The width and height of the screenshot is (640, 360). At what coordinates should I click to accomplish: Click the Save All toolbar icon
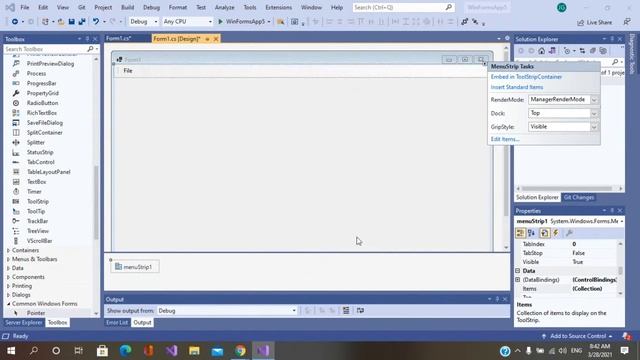pyautogui.click(x=82, y=22)
